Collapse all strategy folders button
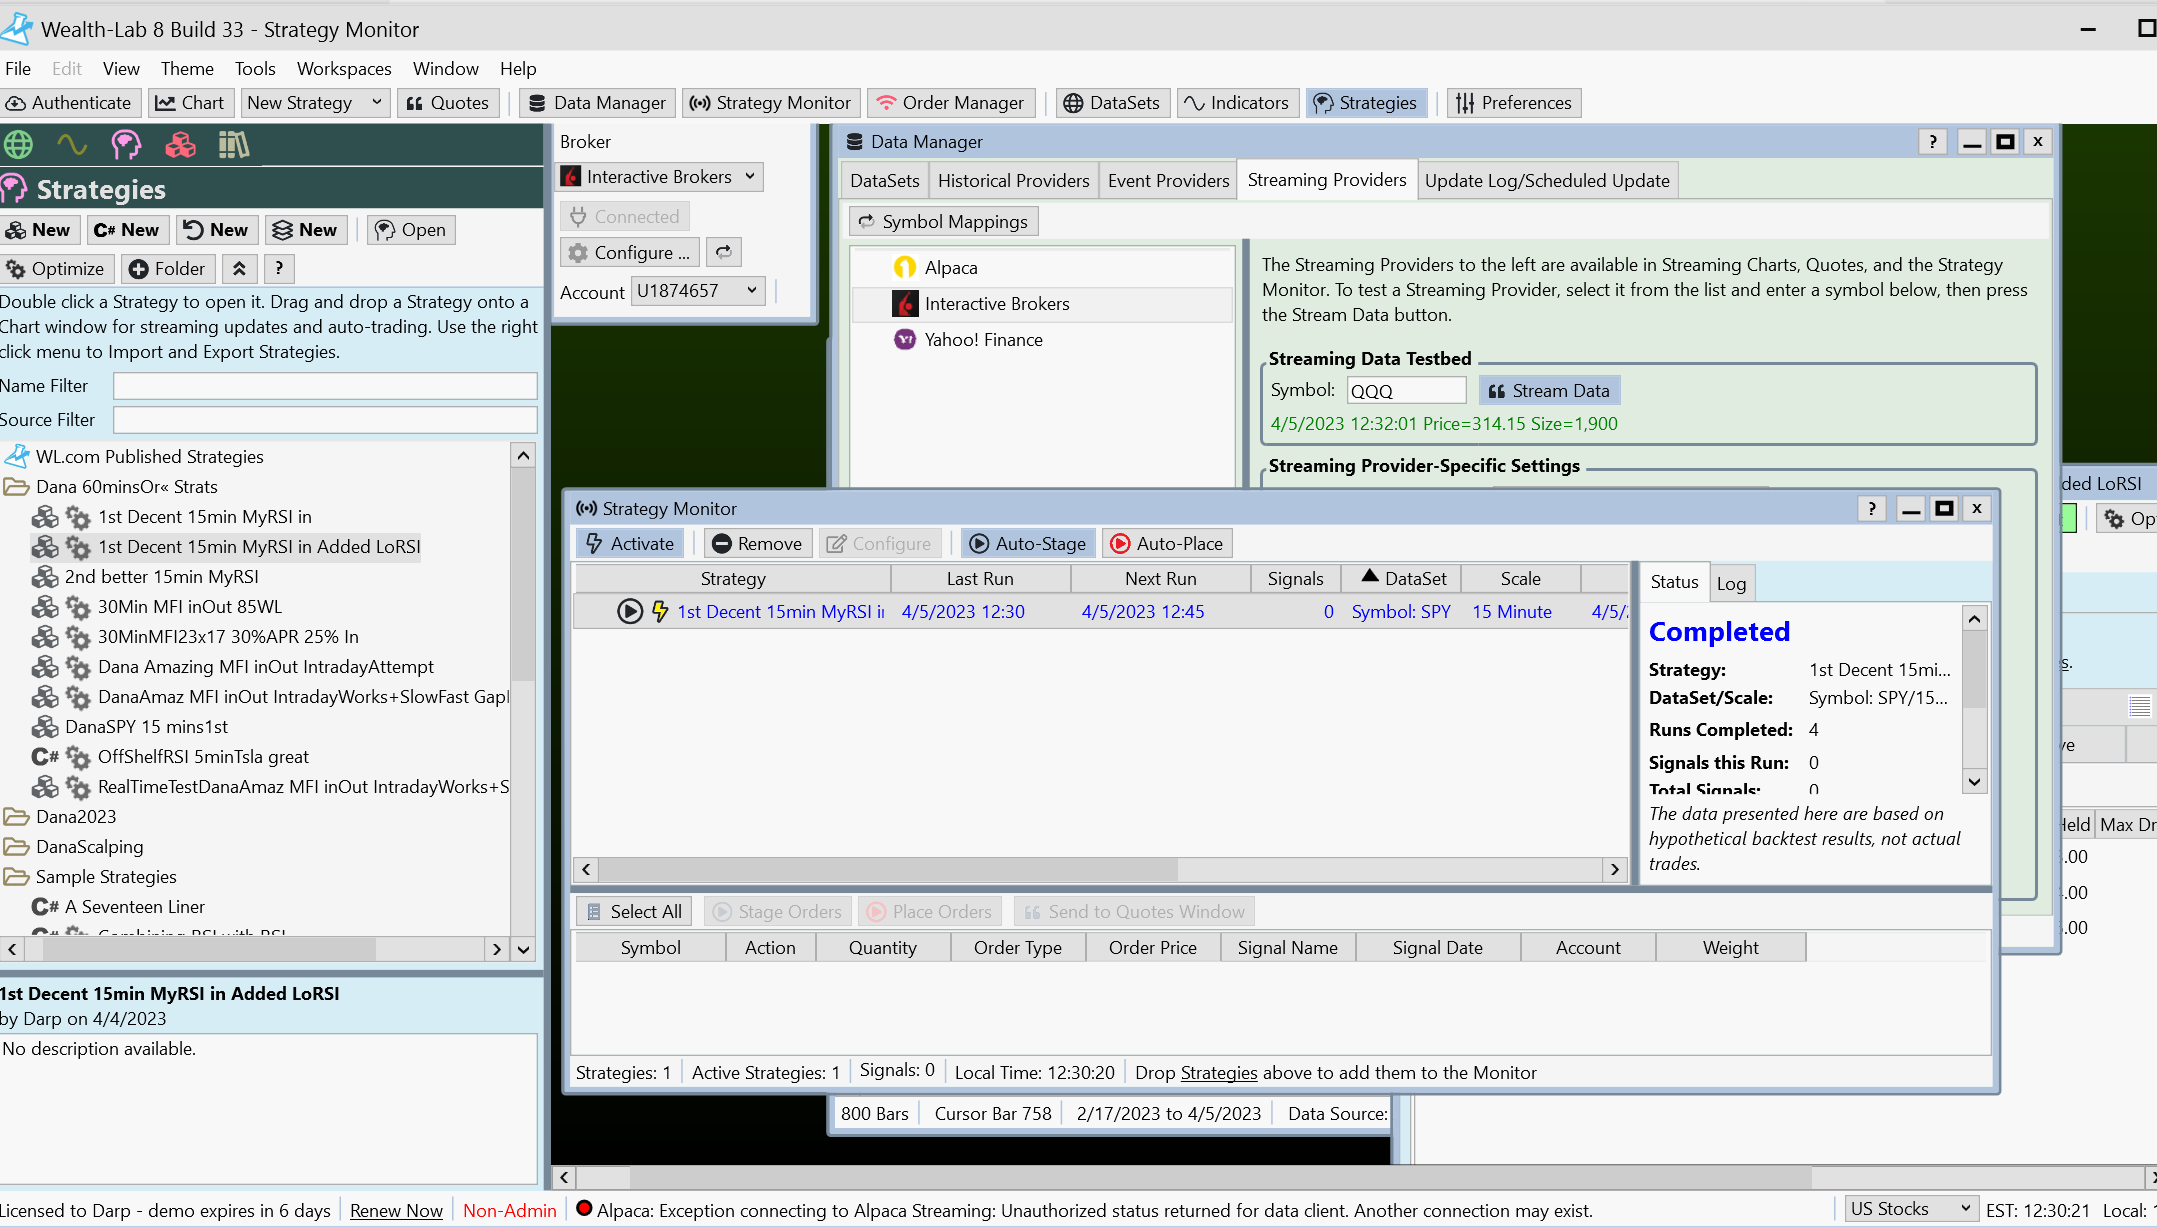The image size is (2157, 1227). coord(239,268)
